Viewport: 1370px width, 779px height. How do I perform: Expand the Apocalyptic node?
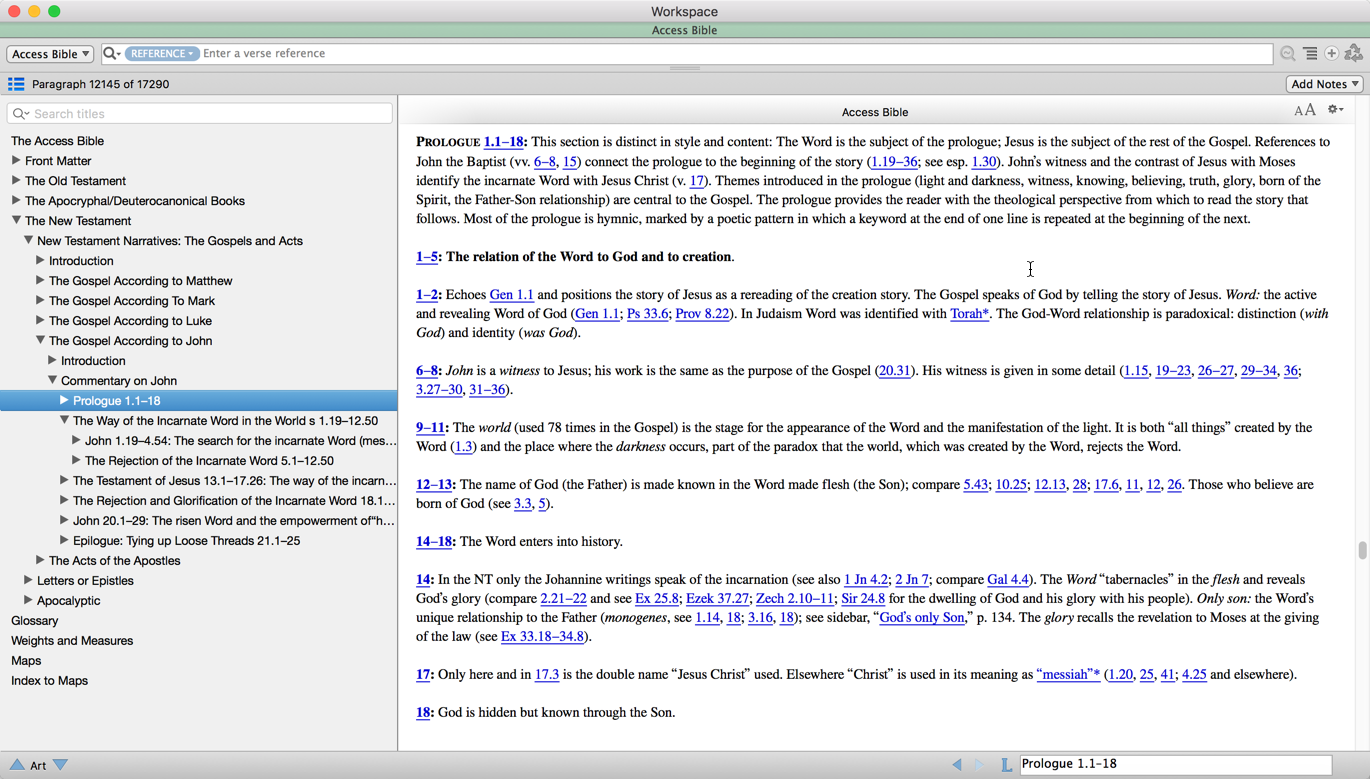tap(28, 600)
